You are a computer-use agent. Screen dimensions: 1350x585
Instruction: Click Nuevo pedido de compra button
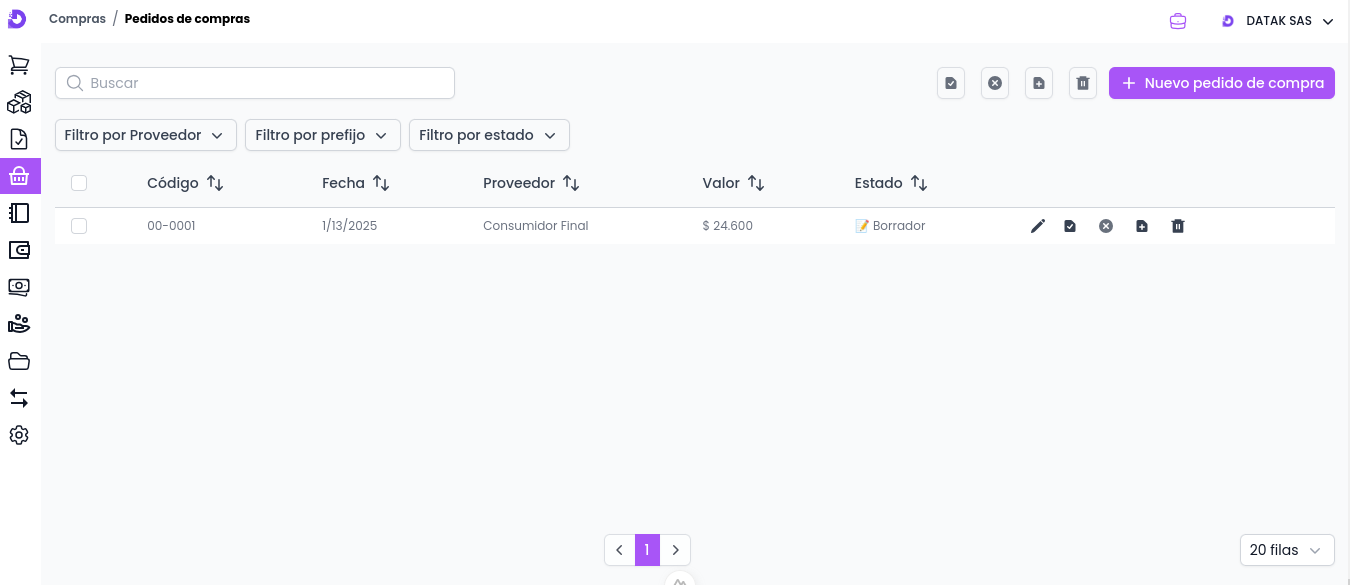[1221, 83]
